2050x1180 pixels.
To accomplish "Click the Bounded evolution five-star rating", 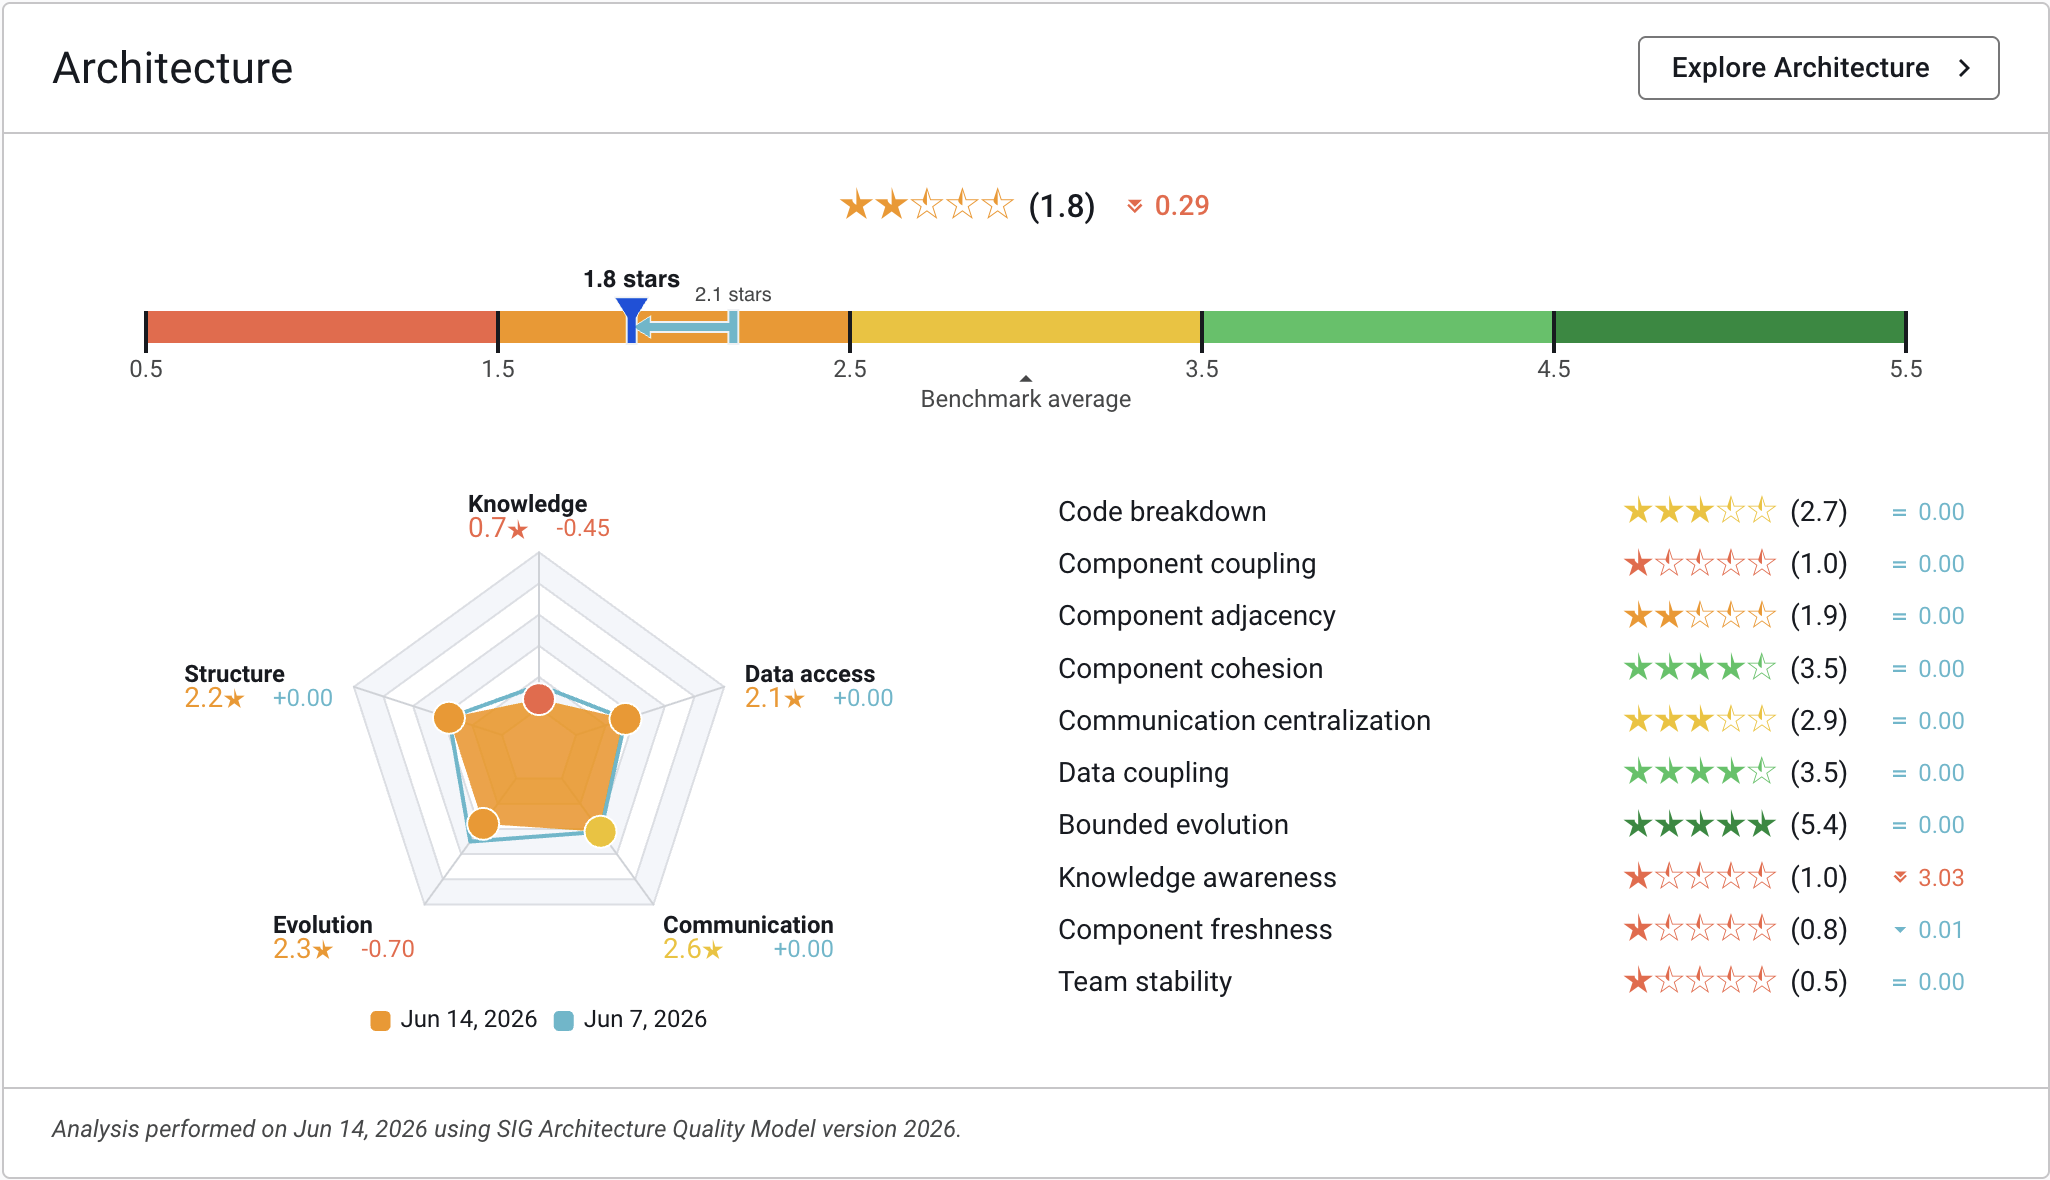I will 1700,825.
